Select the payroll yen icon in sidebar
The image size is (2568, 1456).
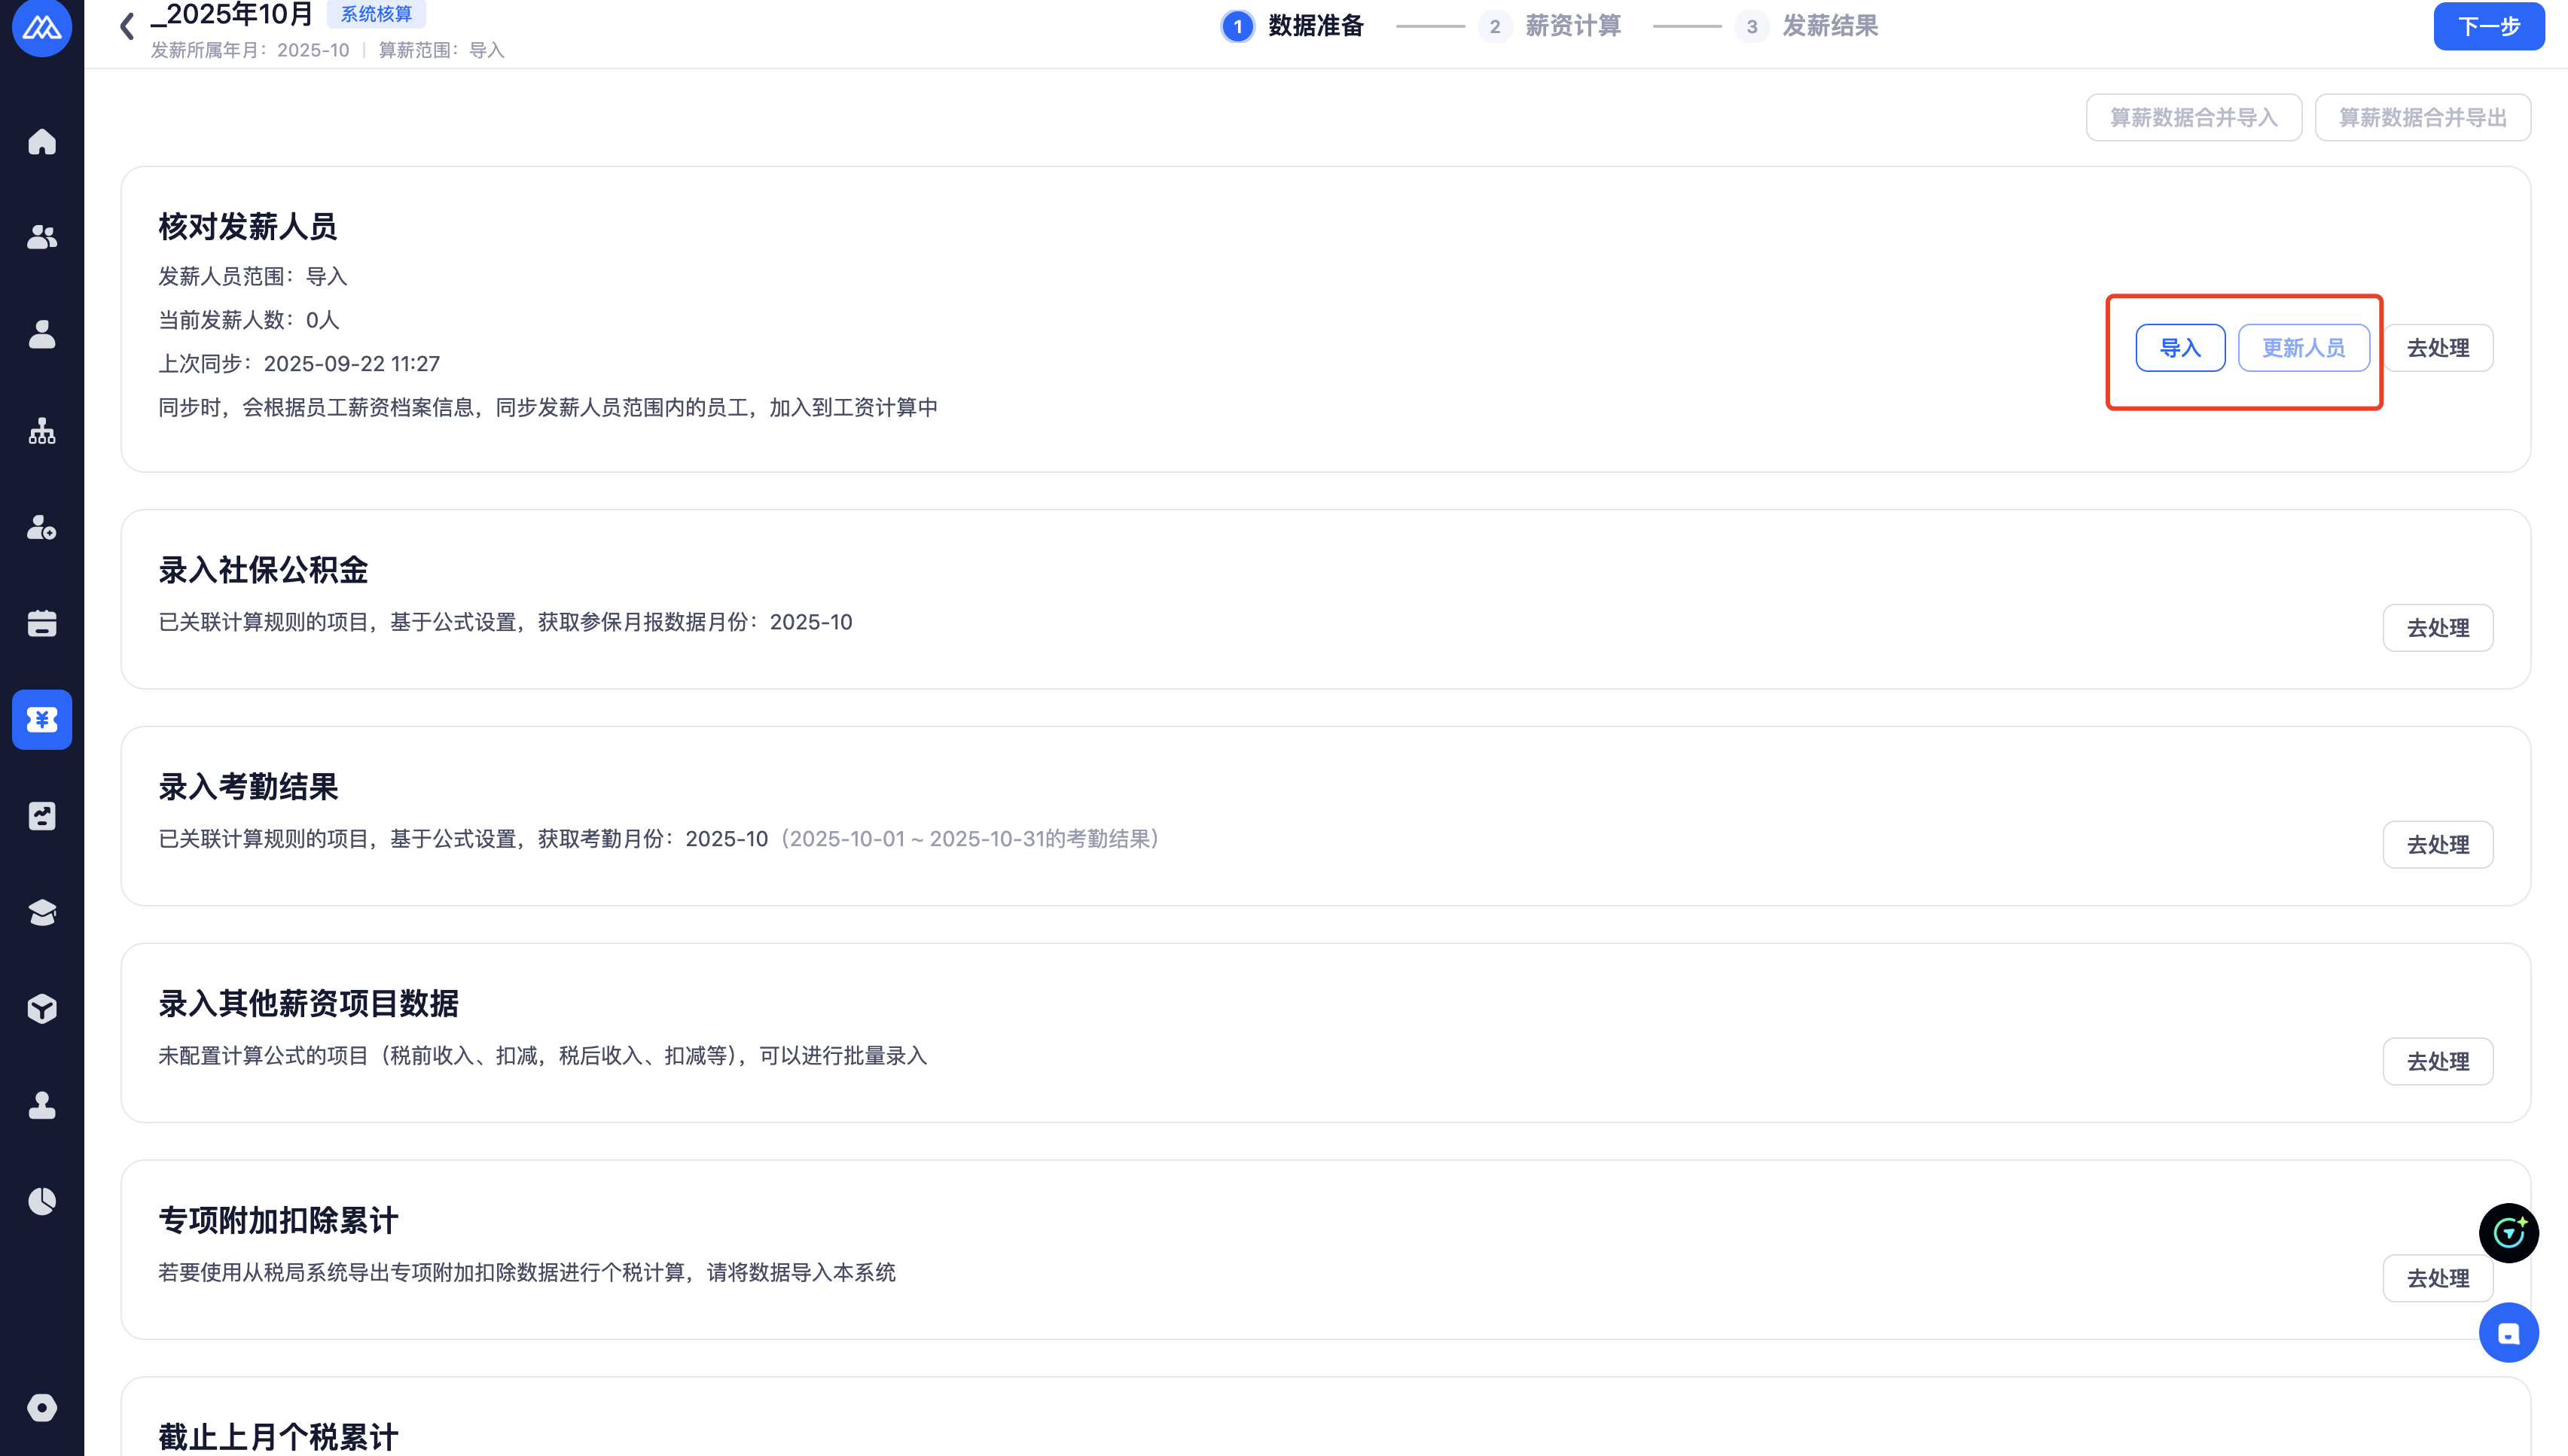coord(42,720)
